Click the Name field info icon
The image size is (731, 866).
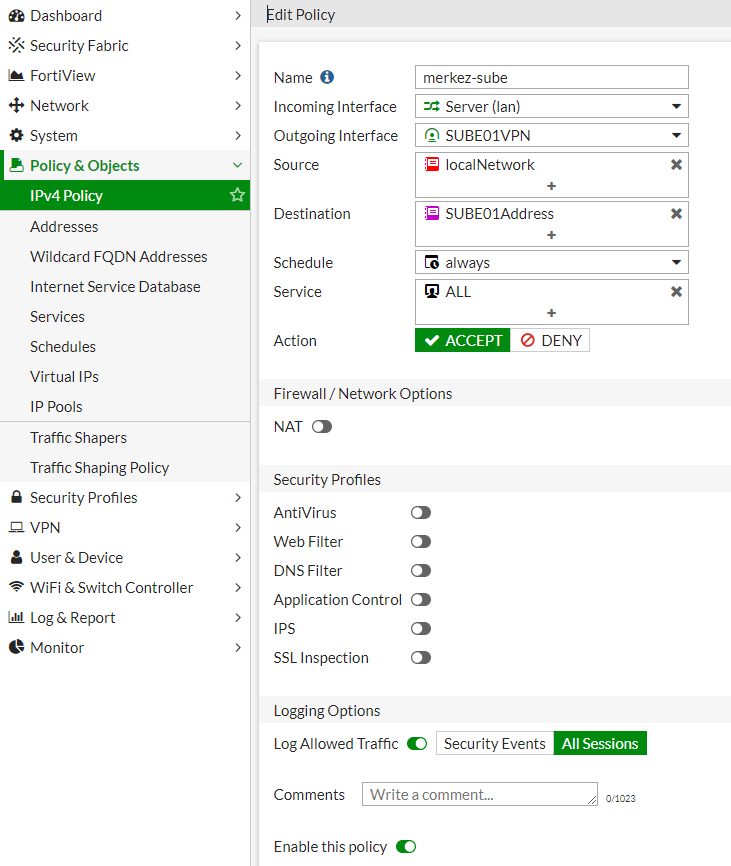coord(327,77)
